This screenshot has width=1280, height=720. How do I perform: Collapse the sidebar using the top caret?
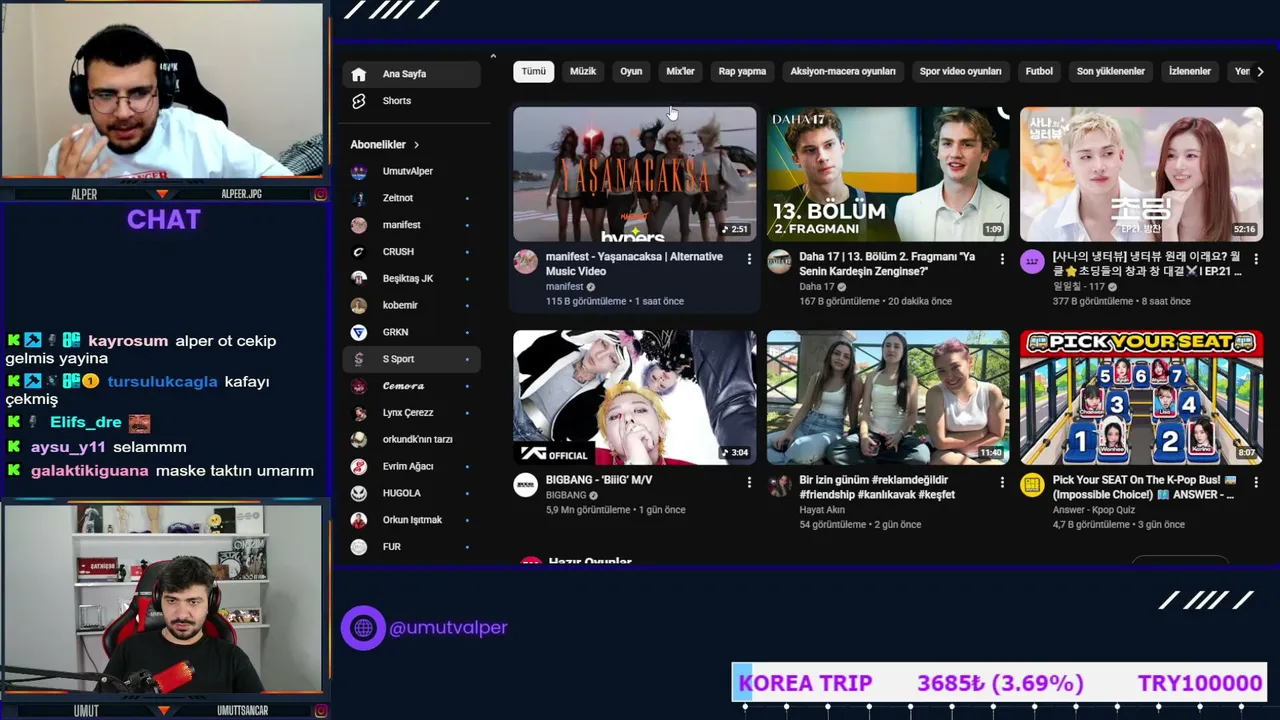[x=493, y=56]
